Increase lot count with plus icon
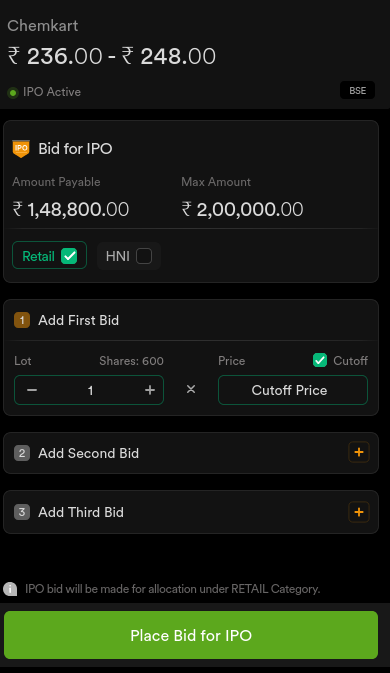 click(150, 390)
